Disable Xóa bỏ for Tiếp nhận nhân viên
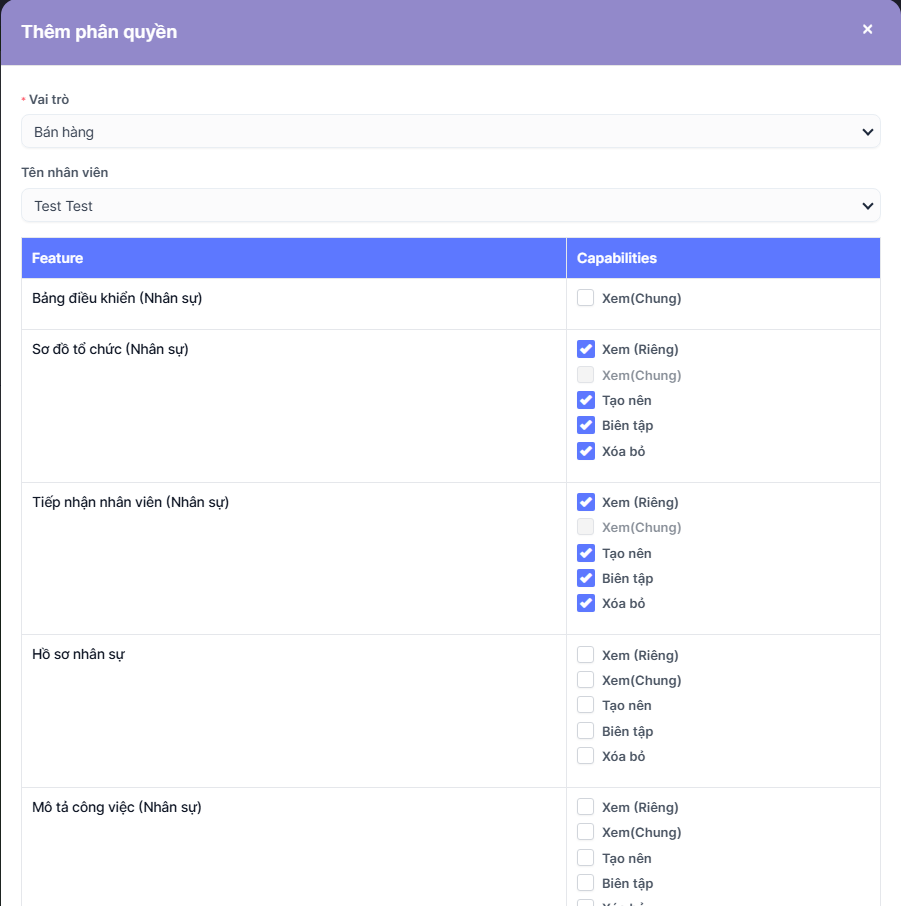The height and width of the screenshot is (906, 901). [x=586, y=603]
